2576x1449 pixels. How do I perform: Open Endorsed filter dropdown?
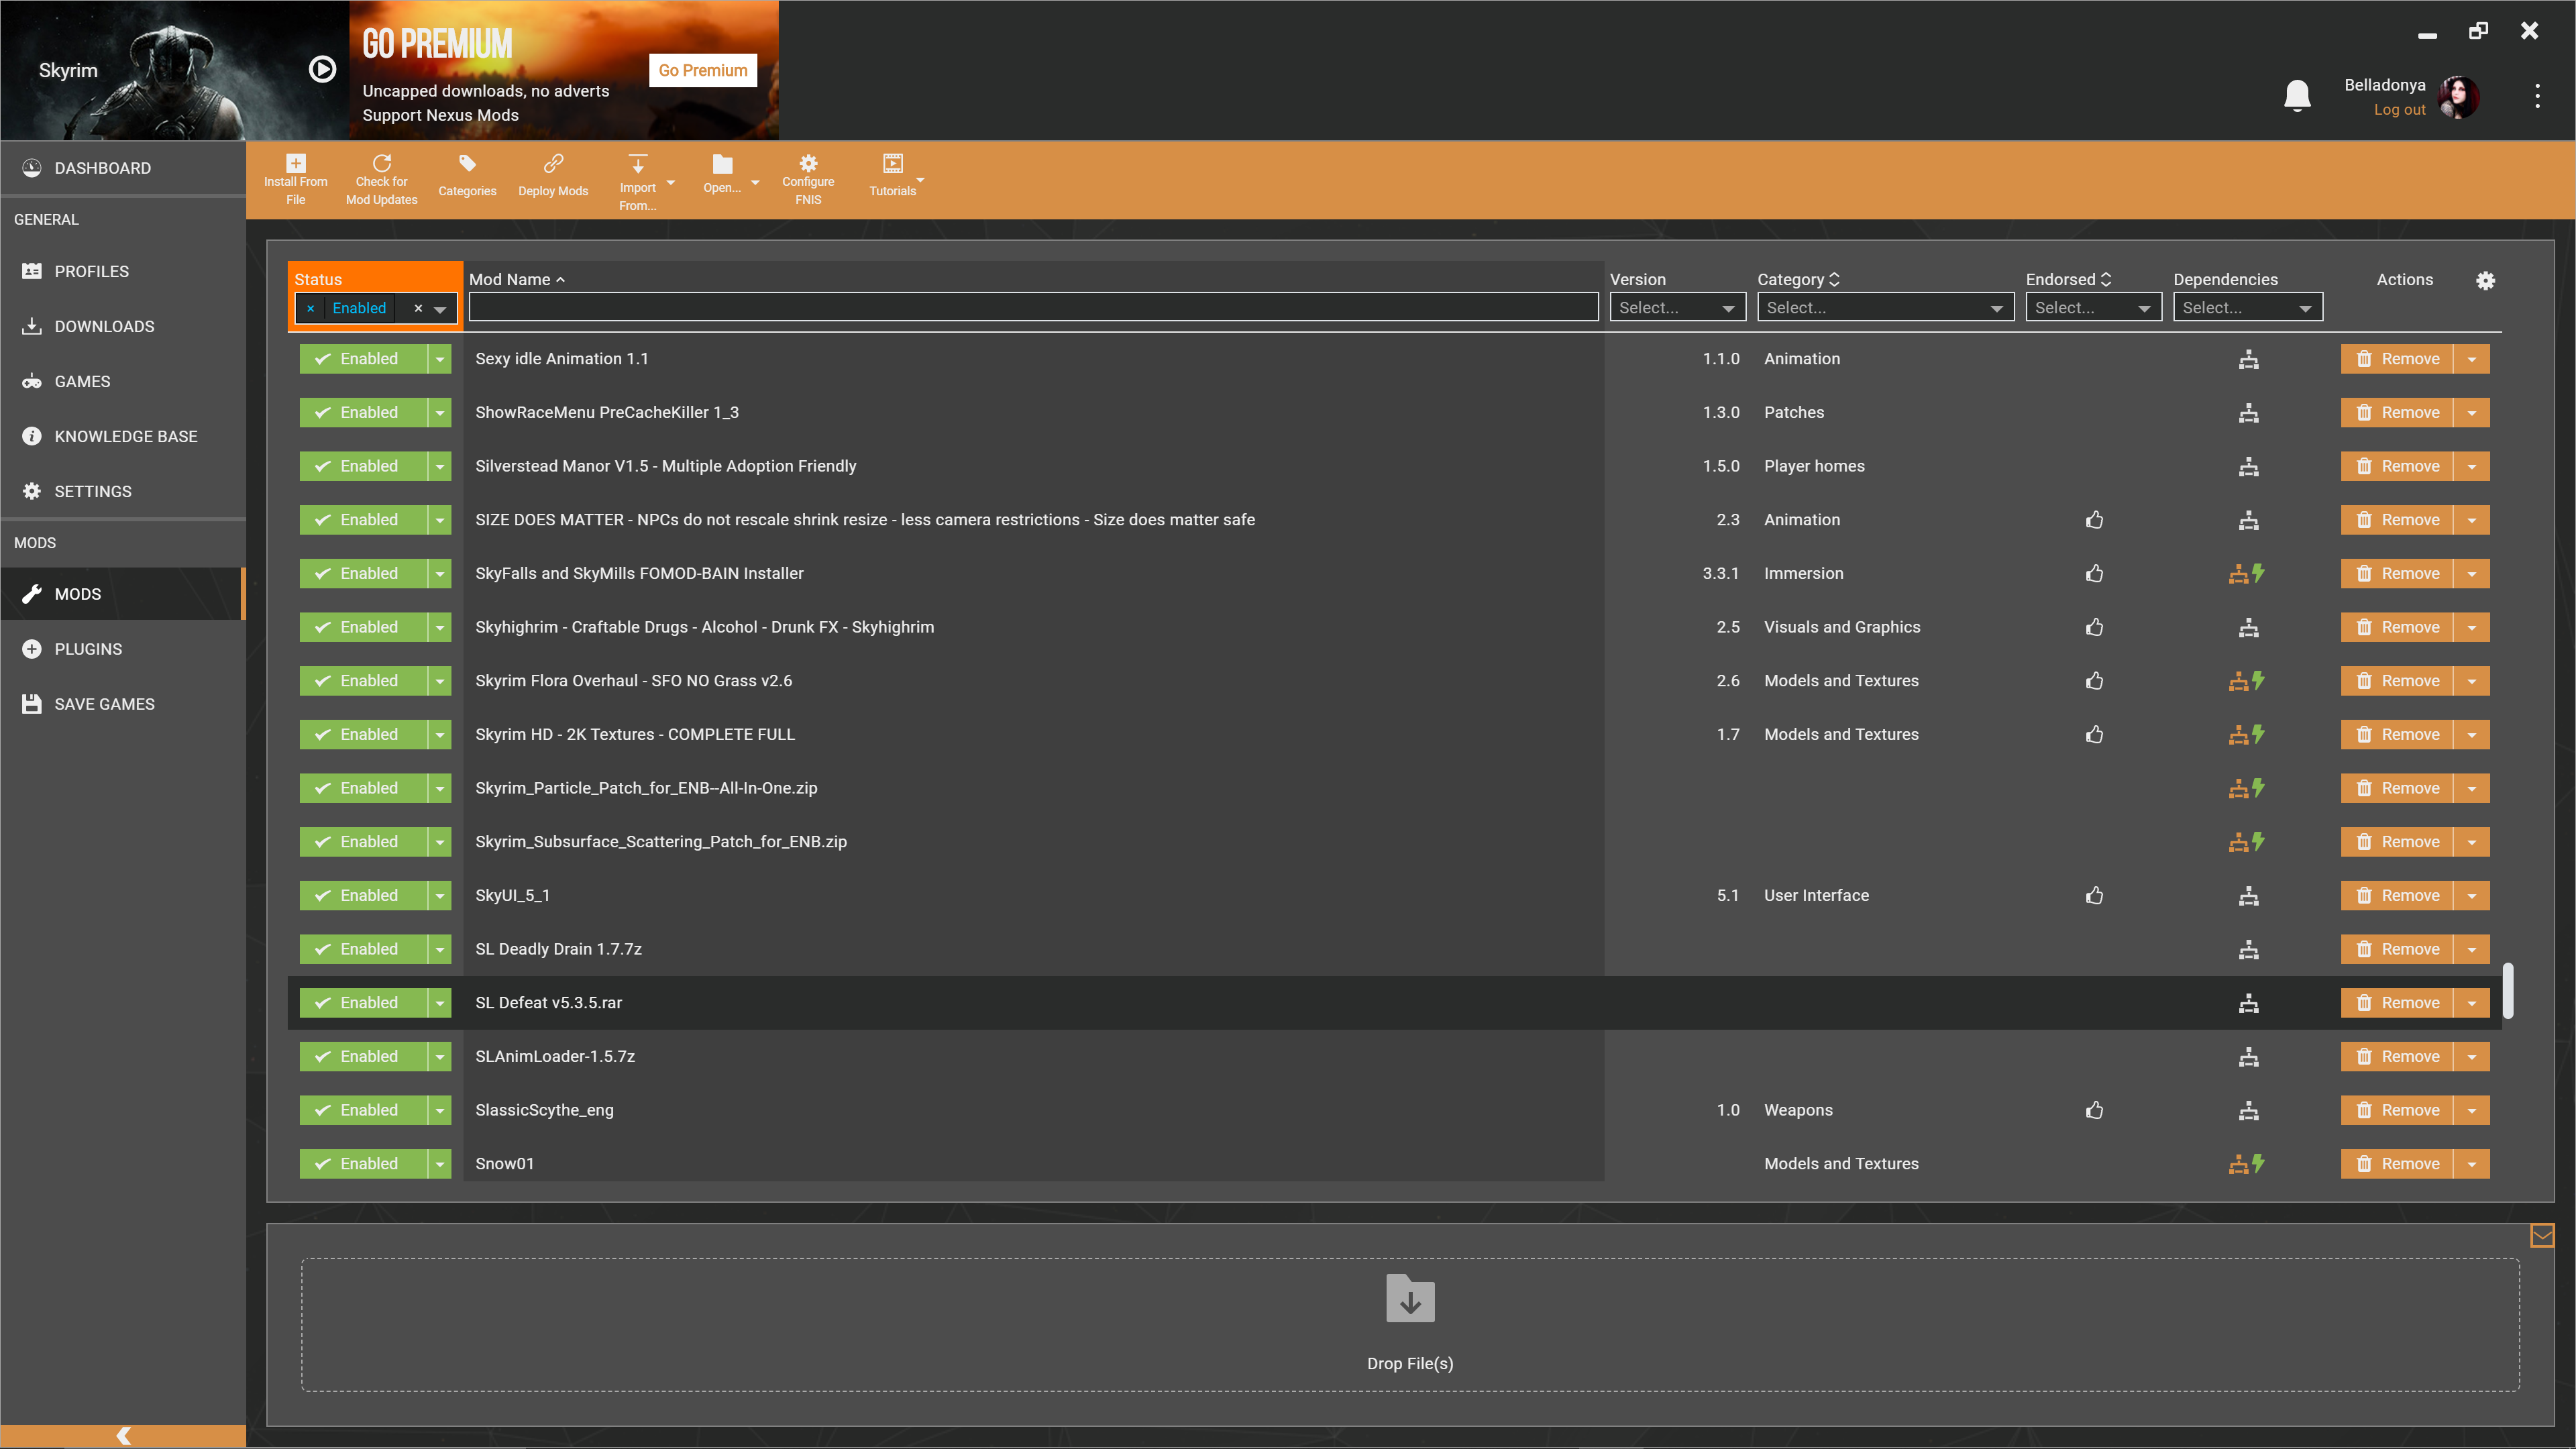(2093, 308)
